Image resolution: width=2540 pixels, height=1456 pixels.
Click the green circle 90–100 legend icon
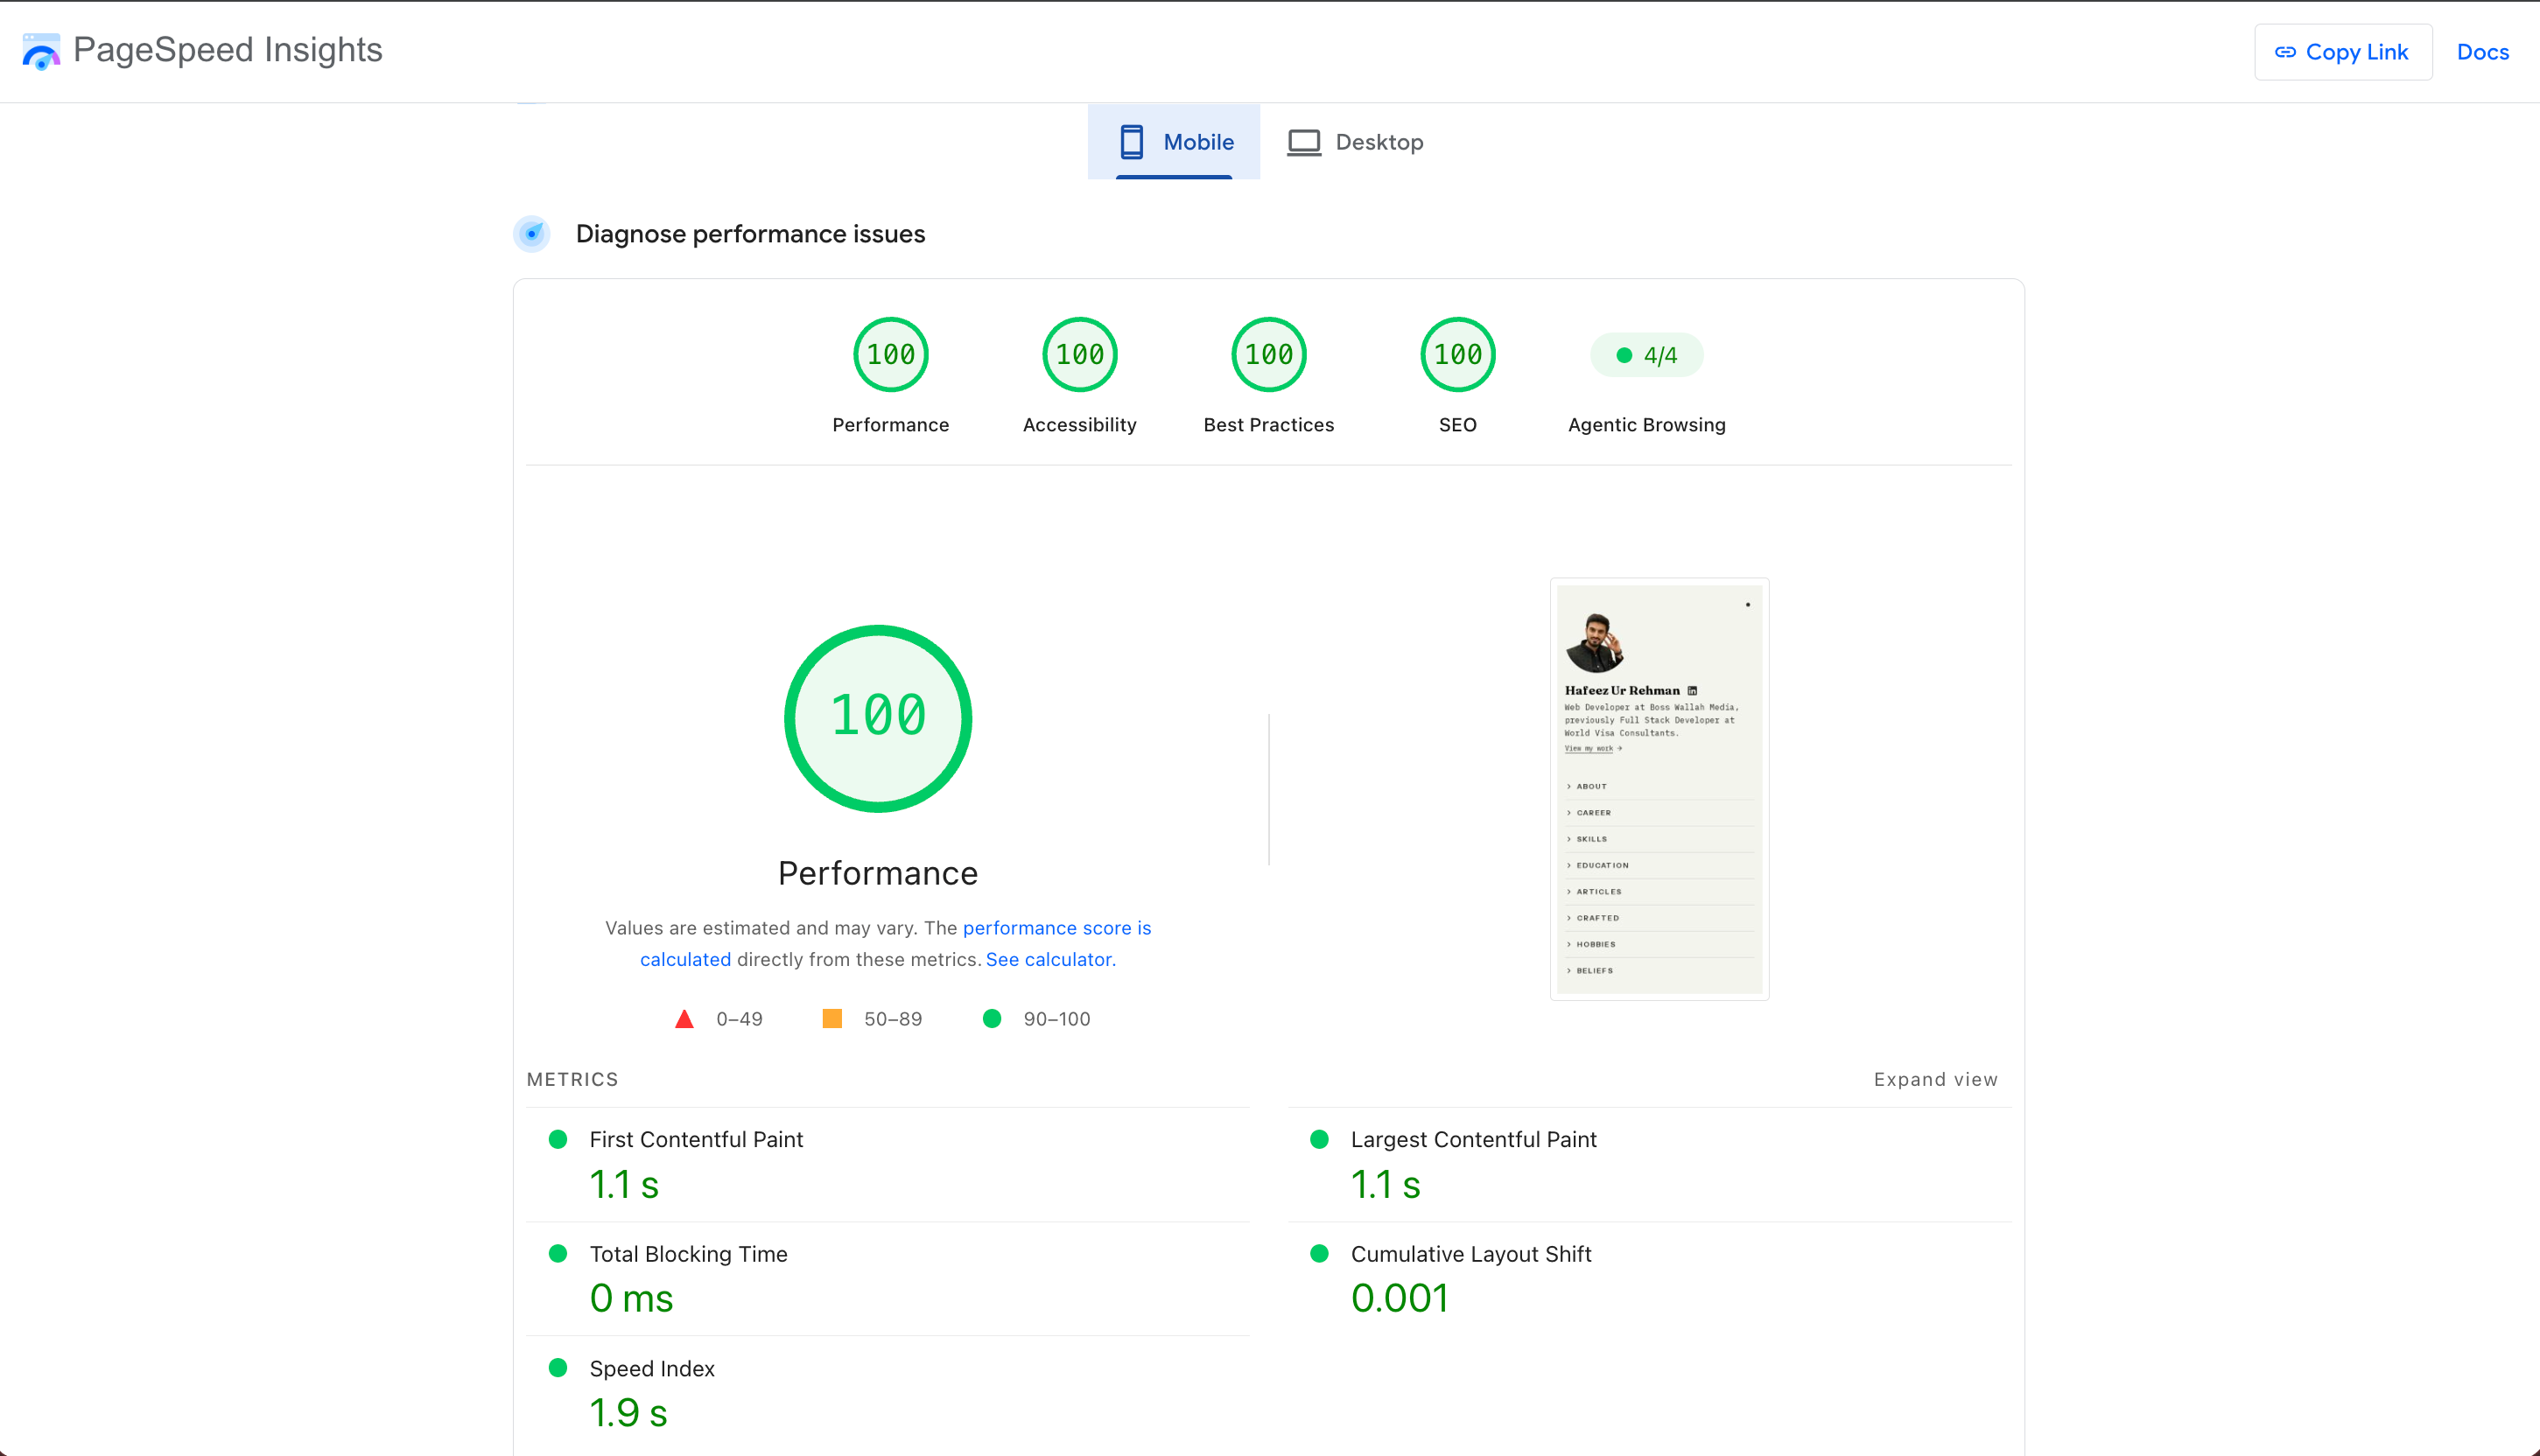coord(992,1019)
